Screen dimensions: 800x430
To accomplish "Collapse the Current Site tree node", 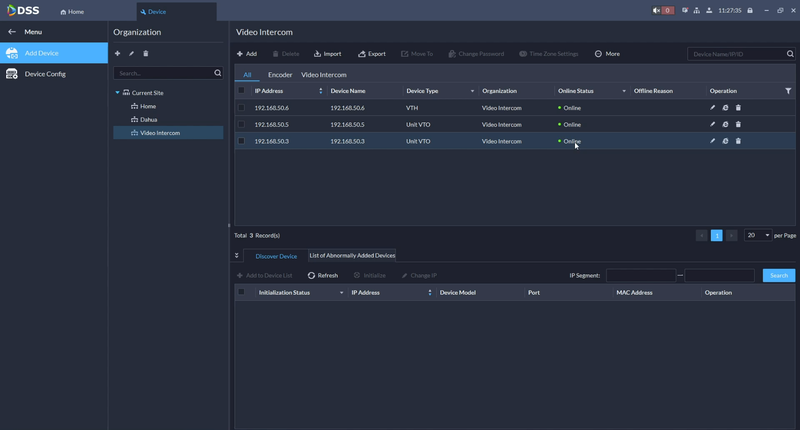I will (117, 93).
